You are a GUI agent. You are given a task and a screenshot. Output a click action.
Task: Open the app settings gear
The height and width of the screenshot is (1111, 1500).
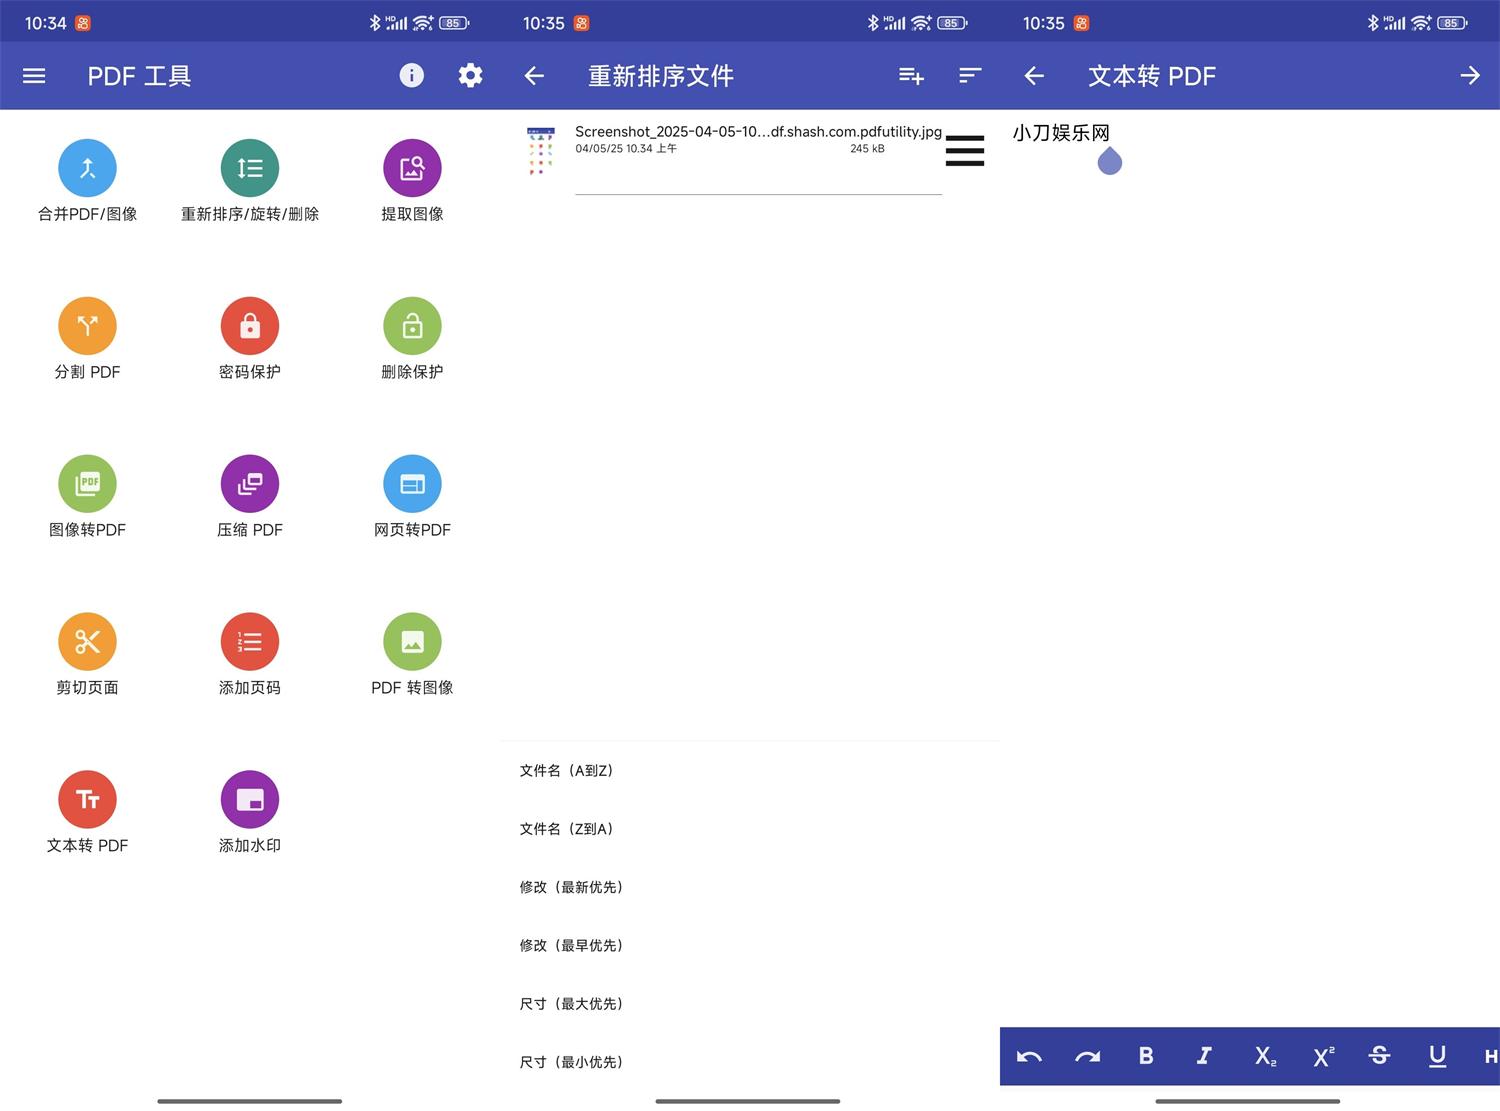tap(470, 75)
